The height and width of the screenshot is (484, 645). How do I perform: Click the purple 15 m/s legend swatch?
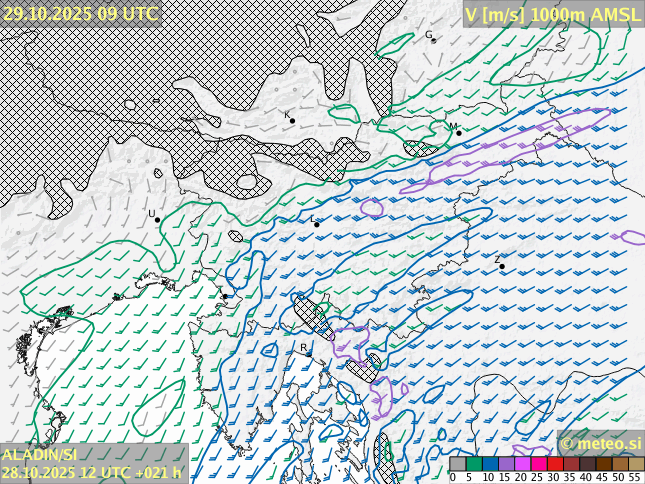[506, 464]
